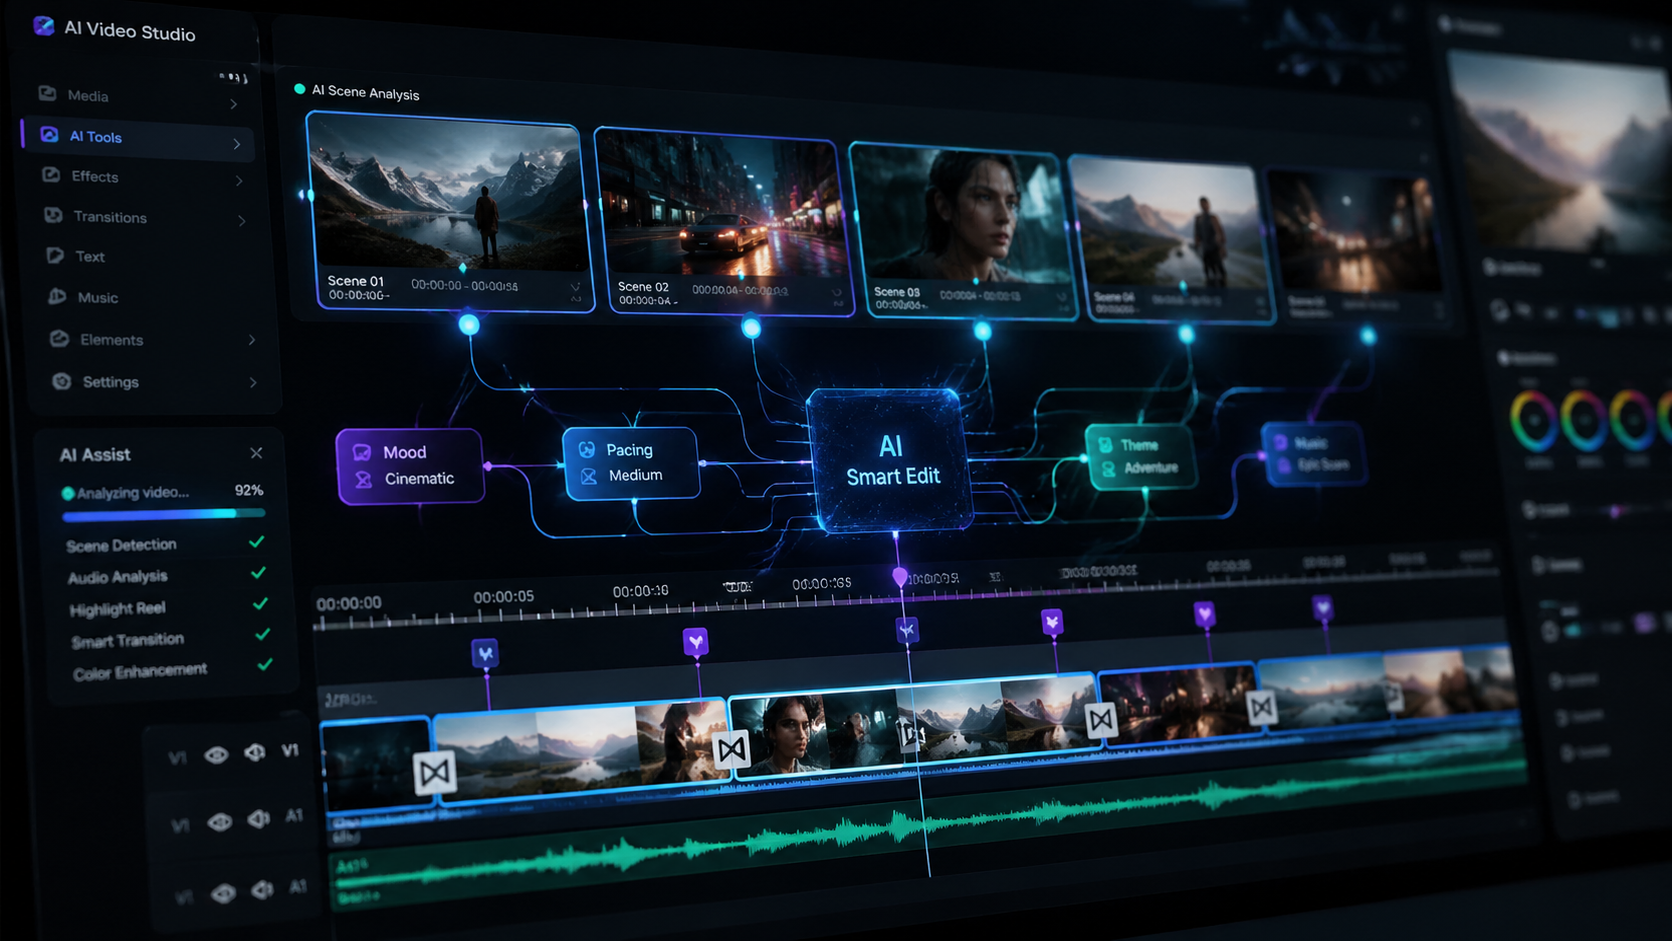Click the glowing connector dot under Scene 01
Screen dimensions: 1672x941
coord(469,324)
